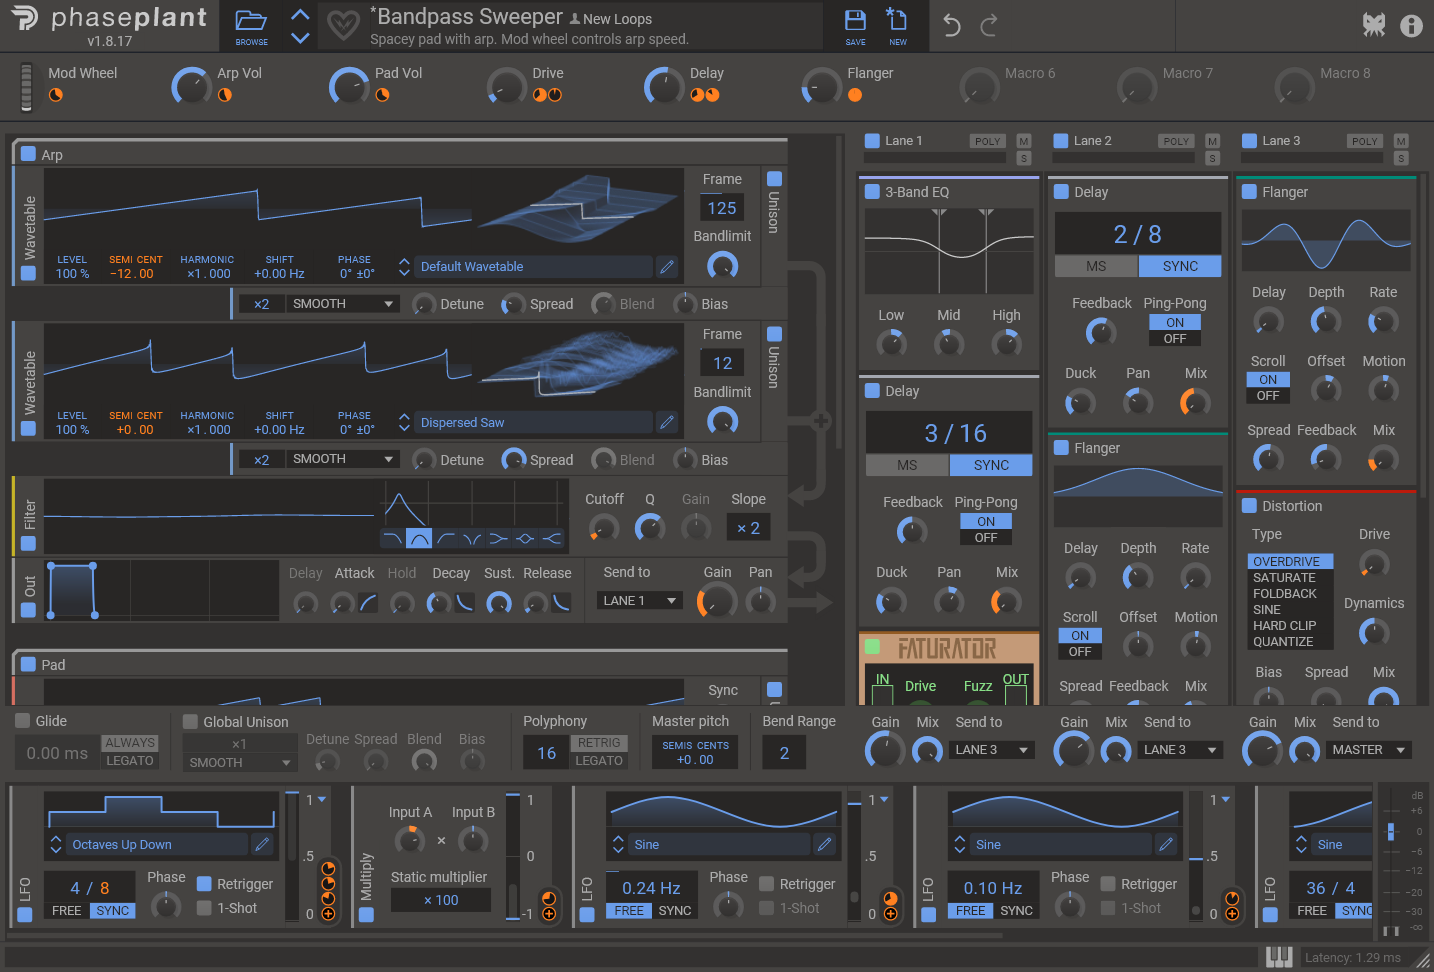Screen dimensions: 1434x972
Task: Load next preset with down arrow
Action: tap(300, 38)
